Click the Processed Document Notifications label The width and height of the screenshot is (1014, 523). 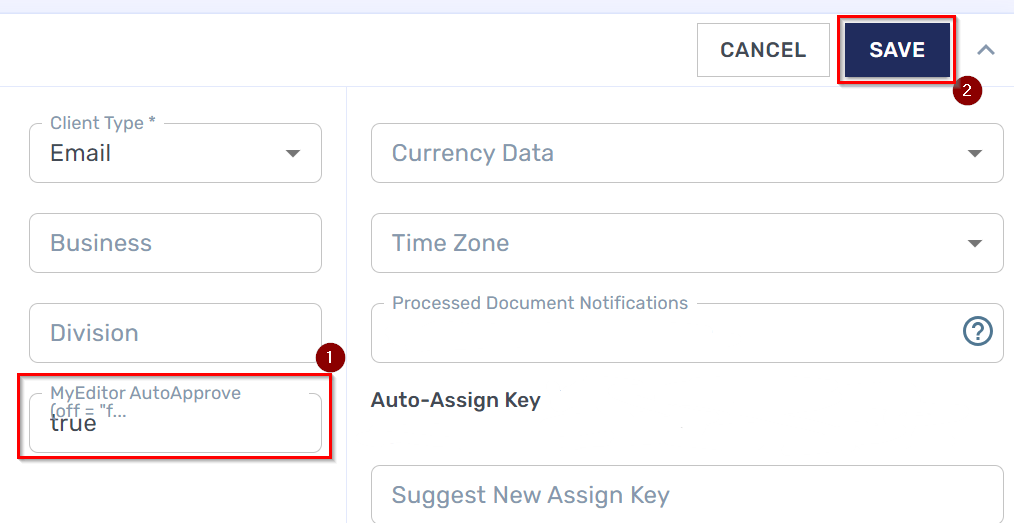[x=540, y=303]
